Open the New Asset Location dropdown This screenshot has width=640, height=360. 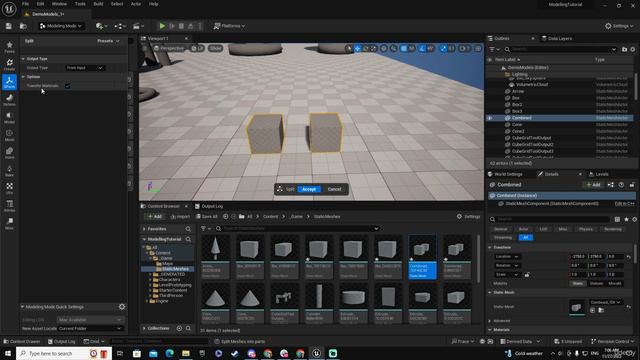point(90,328)
